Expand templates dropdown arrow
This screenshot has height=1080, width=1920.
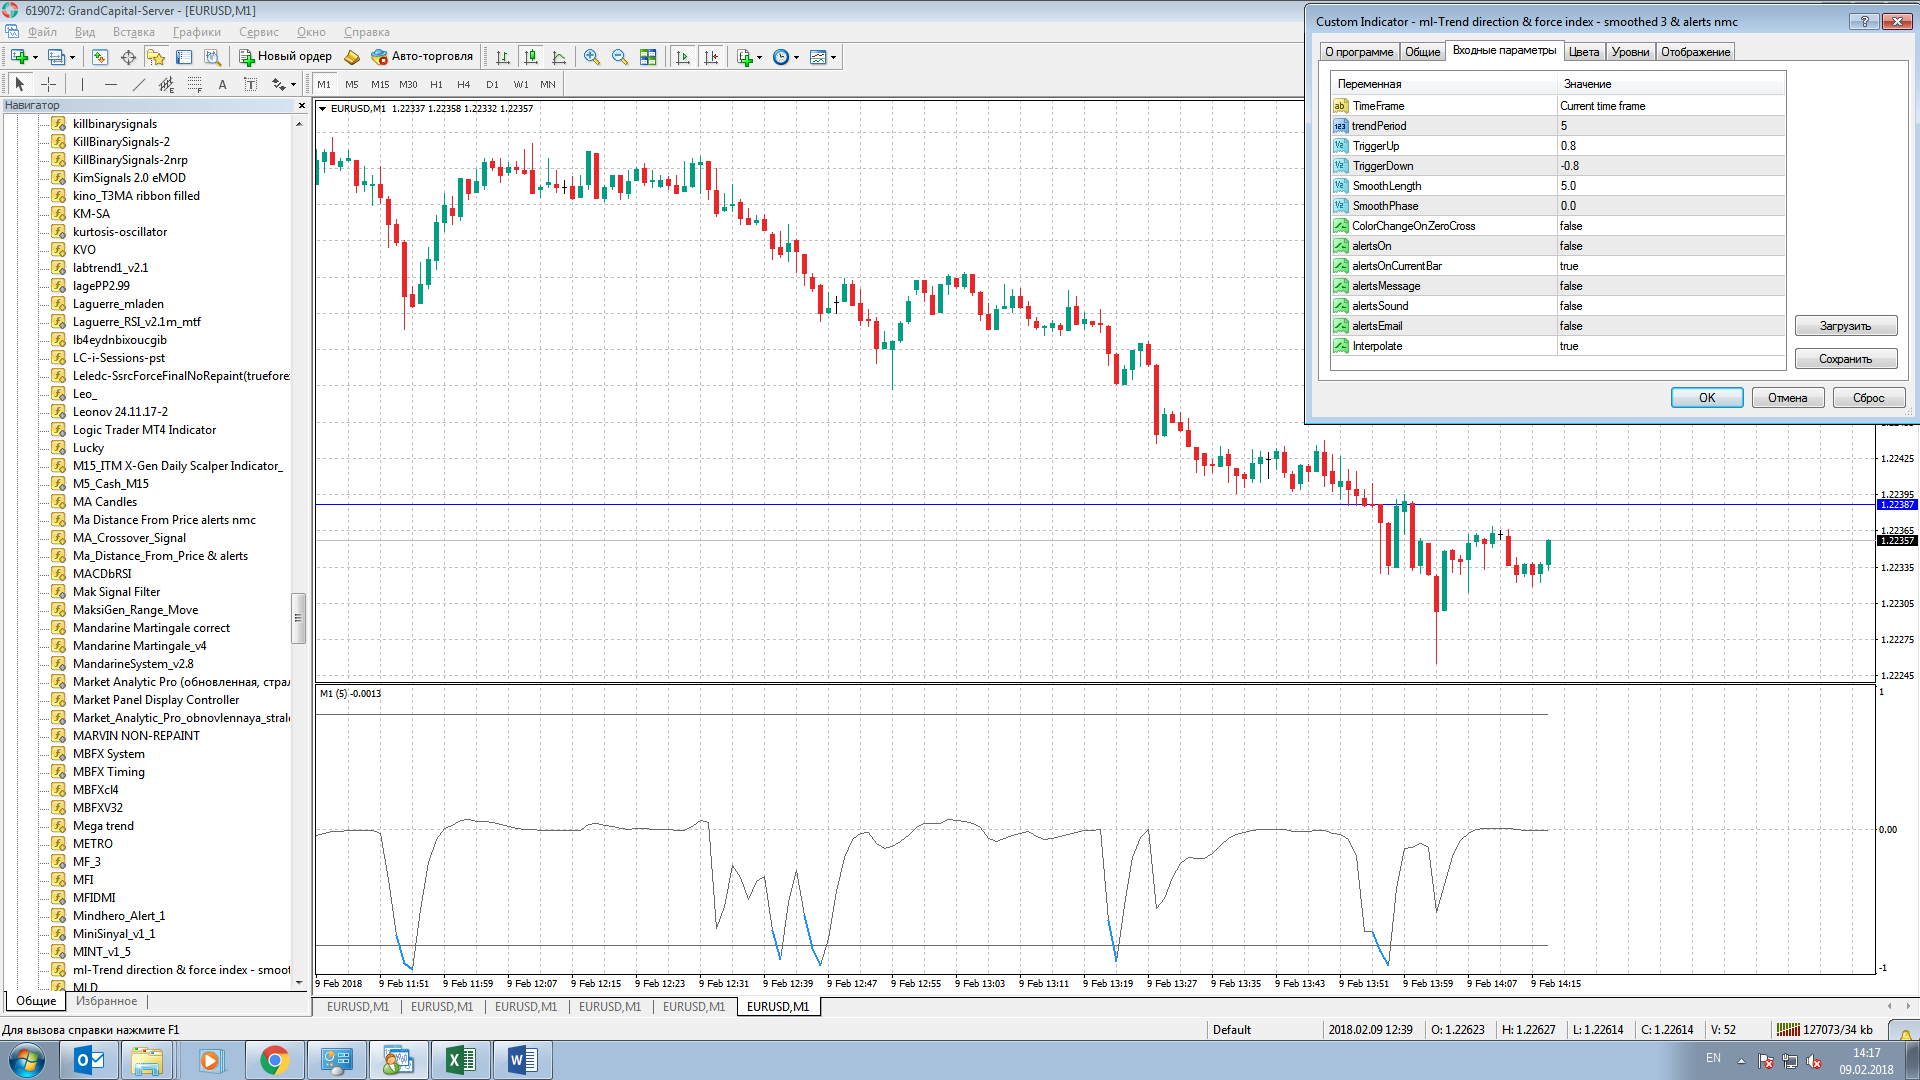pyautogui.click(x=833, y=57)
